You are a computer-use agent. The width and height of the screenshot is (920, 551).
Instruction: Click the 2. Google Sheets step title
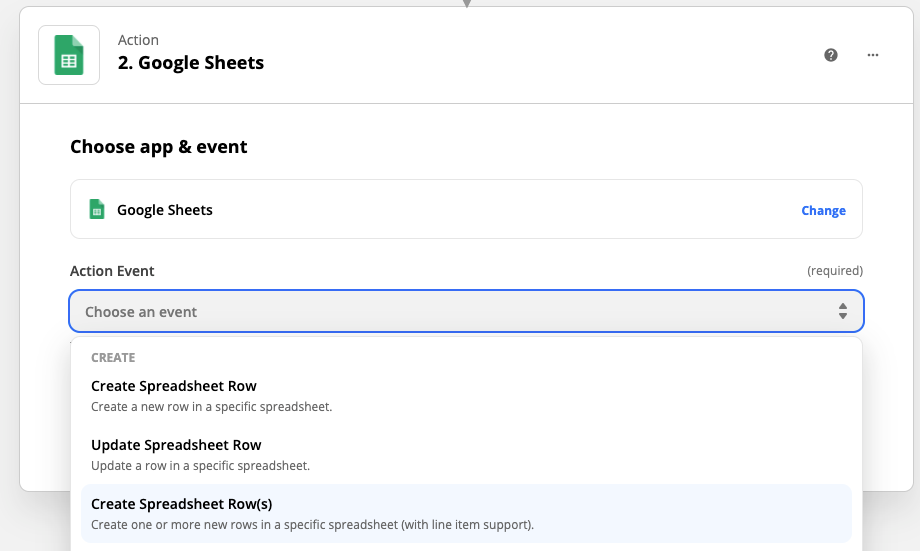191,63
